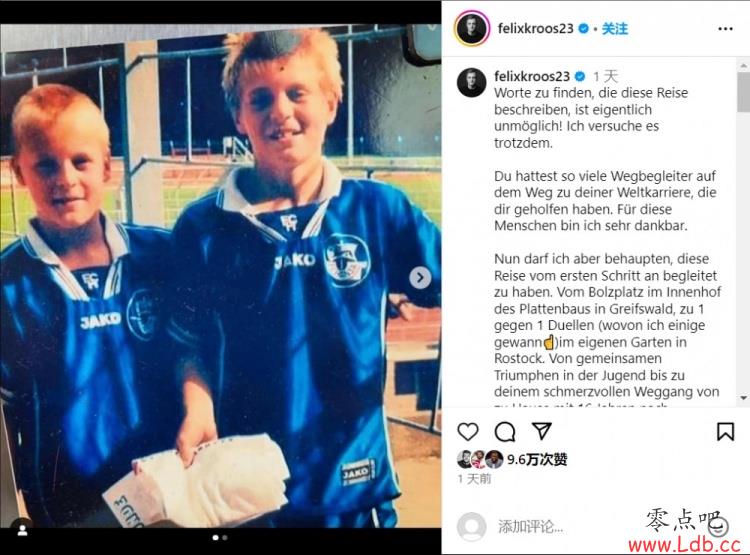
Task: Select the second carousel dot indicator
Action: (x=225, y=538)
